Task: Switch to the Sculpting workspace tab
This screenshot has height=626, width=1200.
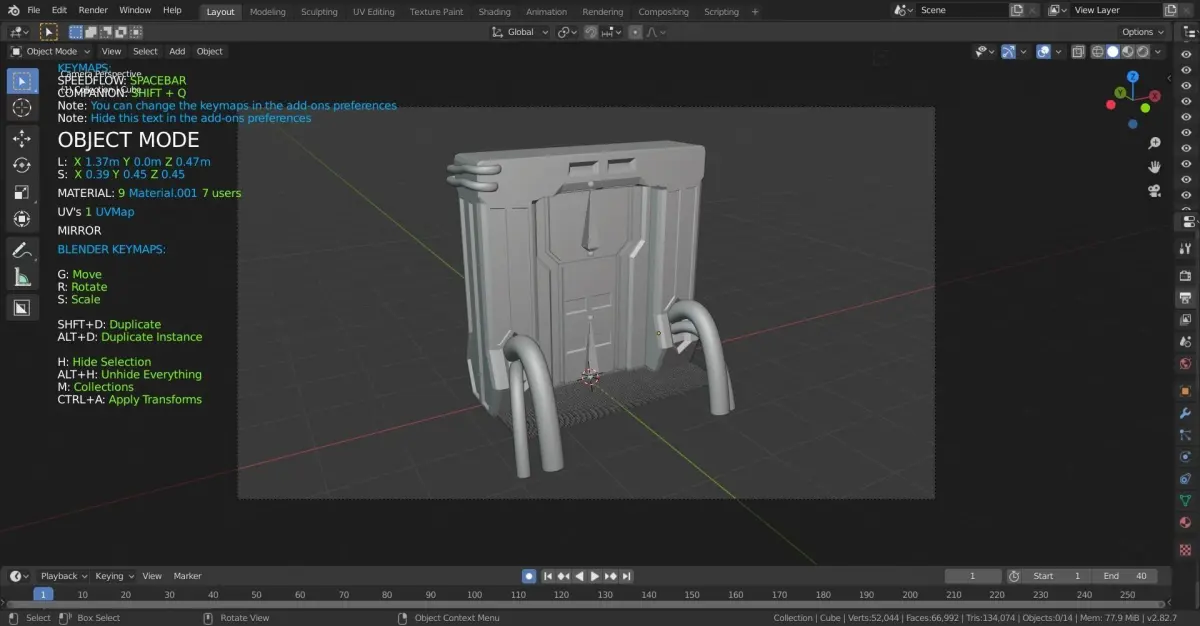Action: pos(320,12)
